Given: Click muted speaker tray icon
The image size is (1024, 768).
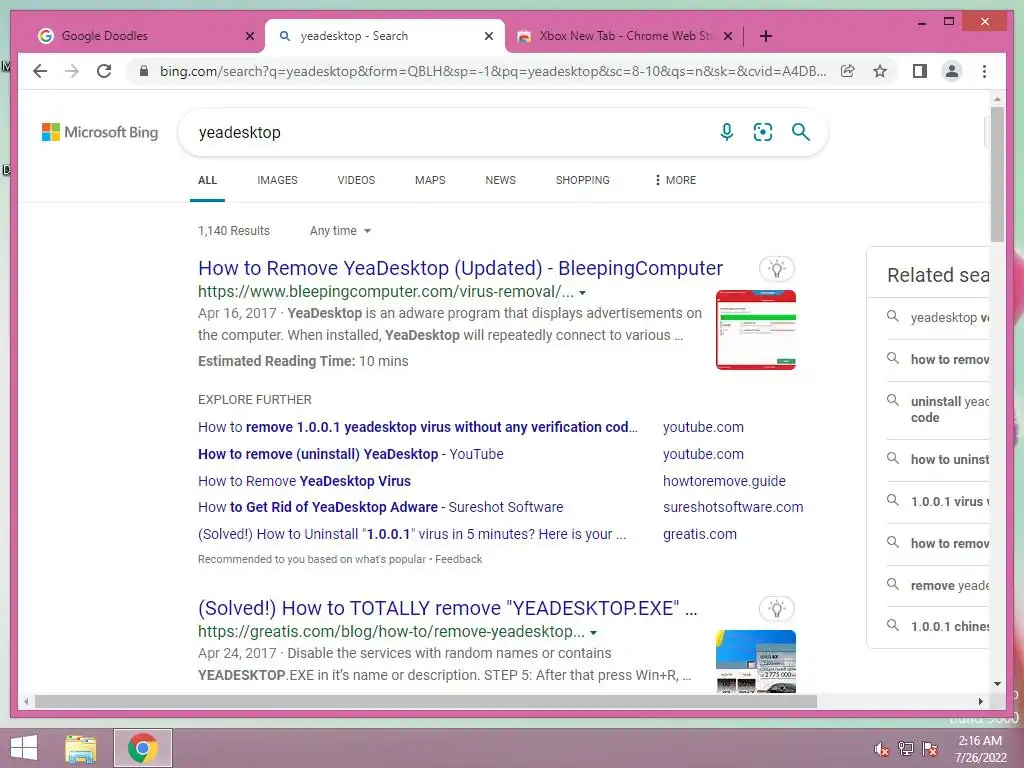Looking at the screenshot, I should 881,748.
